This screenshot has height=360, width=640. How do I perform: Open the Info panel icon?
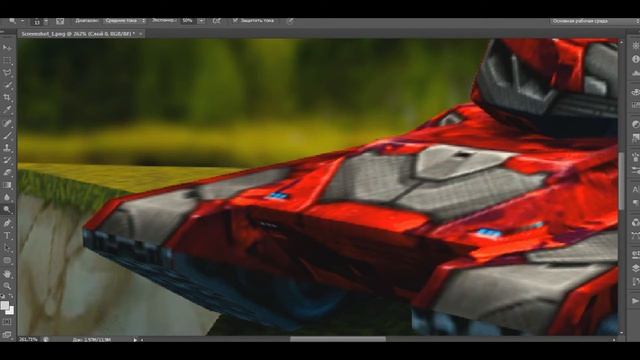(635, 59)
